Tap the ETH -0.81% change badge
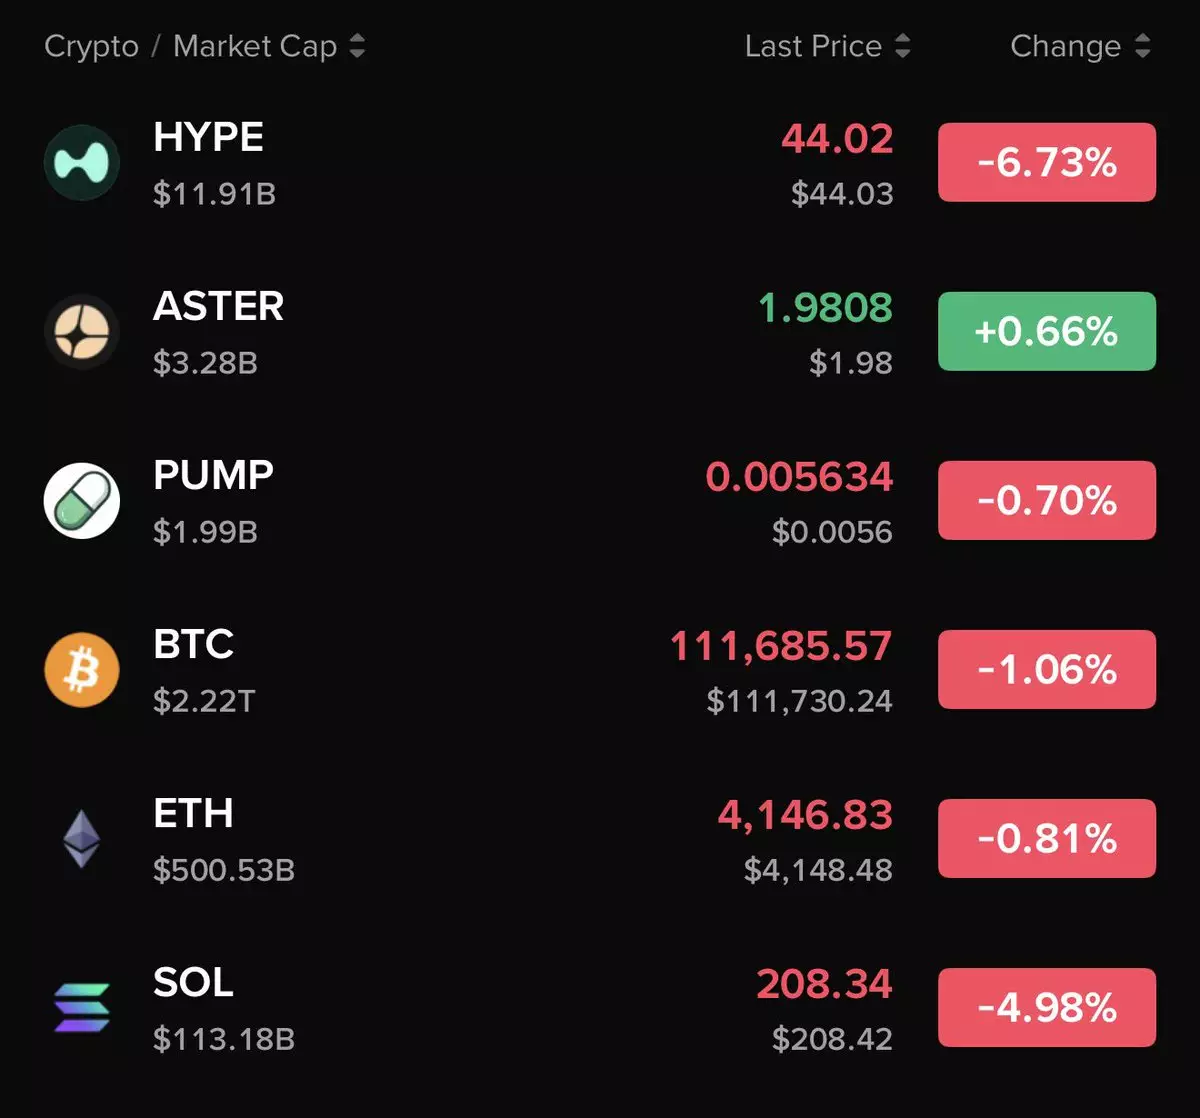Viewport: 1200px width, 1118px height. (x=1047, y=838)
